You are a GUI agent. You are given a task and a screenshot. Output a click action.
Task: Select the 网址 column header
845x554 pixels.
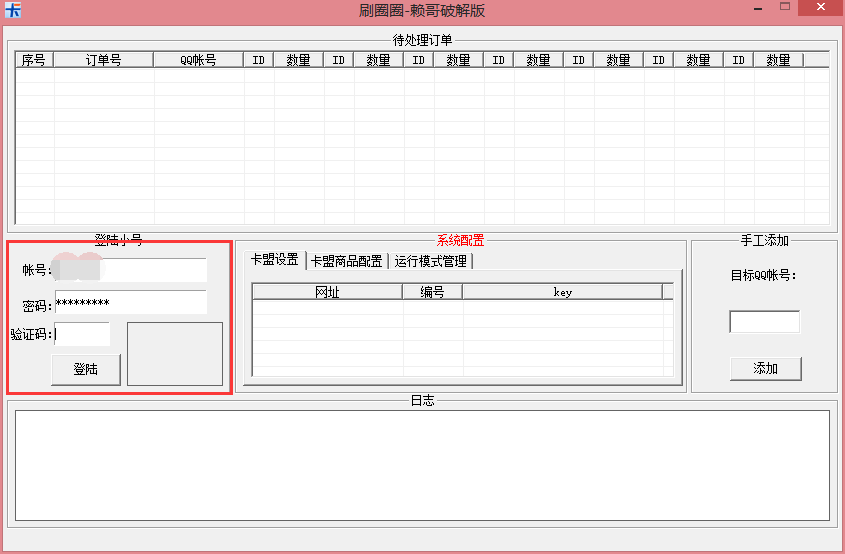pyautogui.click(x=327, y=292)
